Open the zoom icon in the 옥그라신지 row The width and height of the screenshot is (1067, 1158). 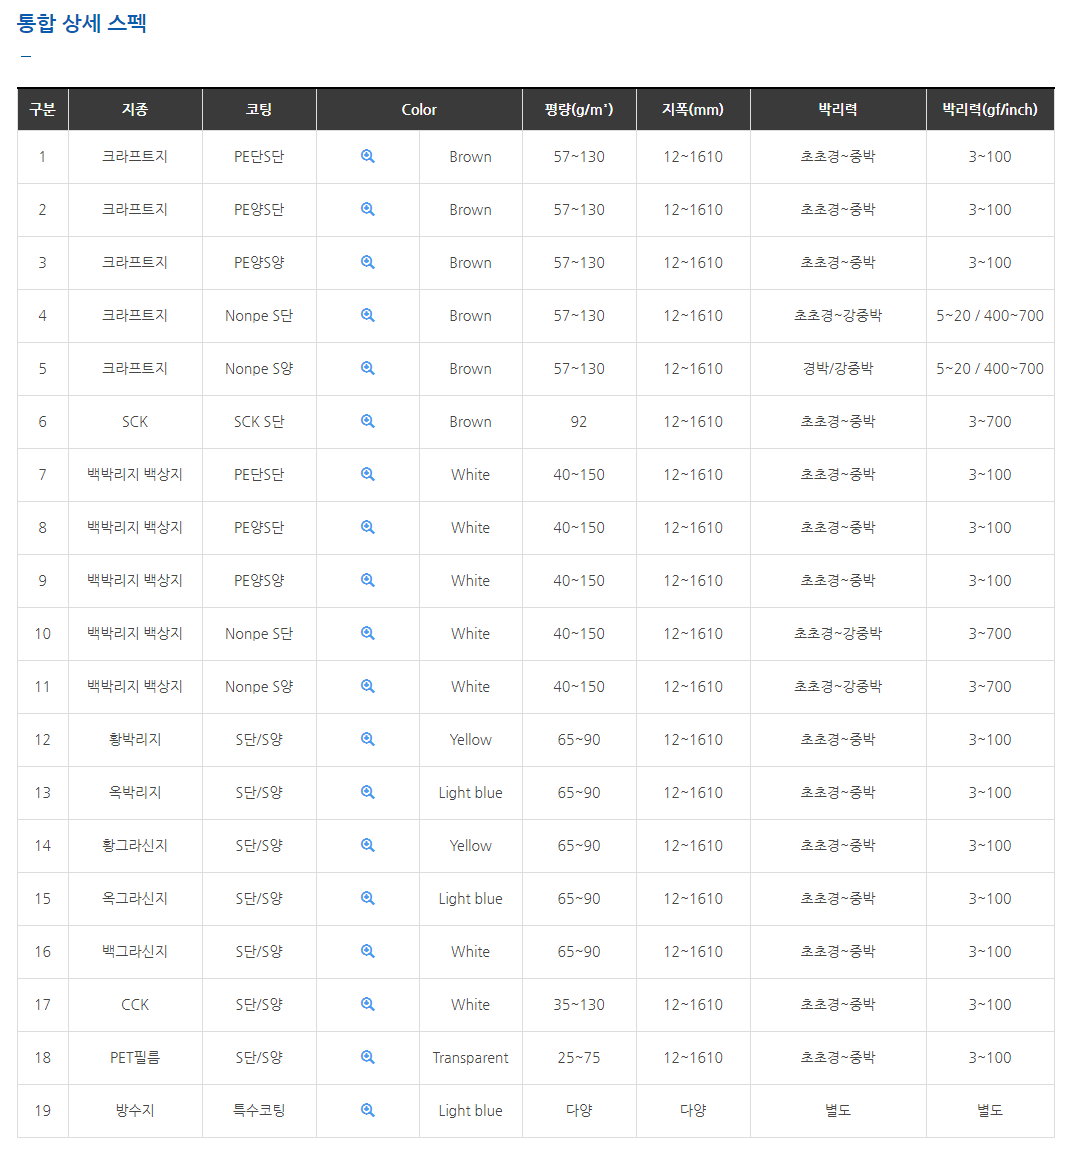(x=368, y=898)
